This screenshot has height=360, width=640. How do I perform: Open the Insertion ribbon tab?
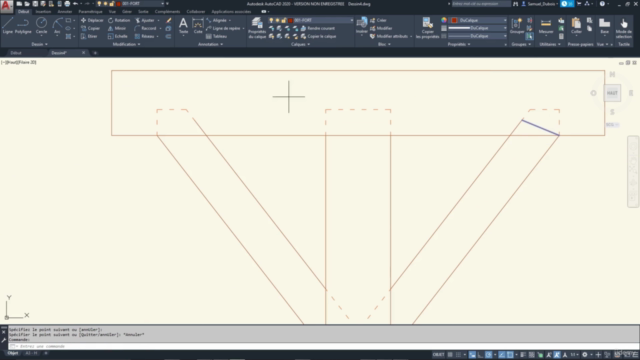(x=43, y=11)
